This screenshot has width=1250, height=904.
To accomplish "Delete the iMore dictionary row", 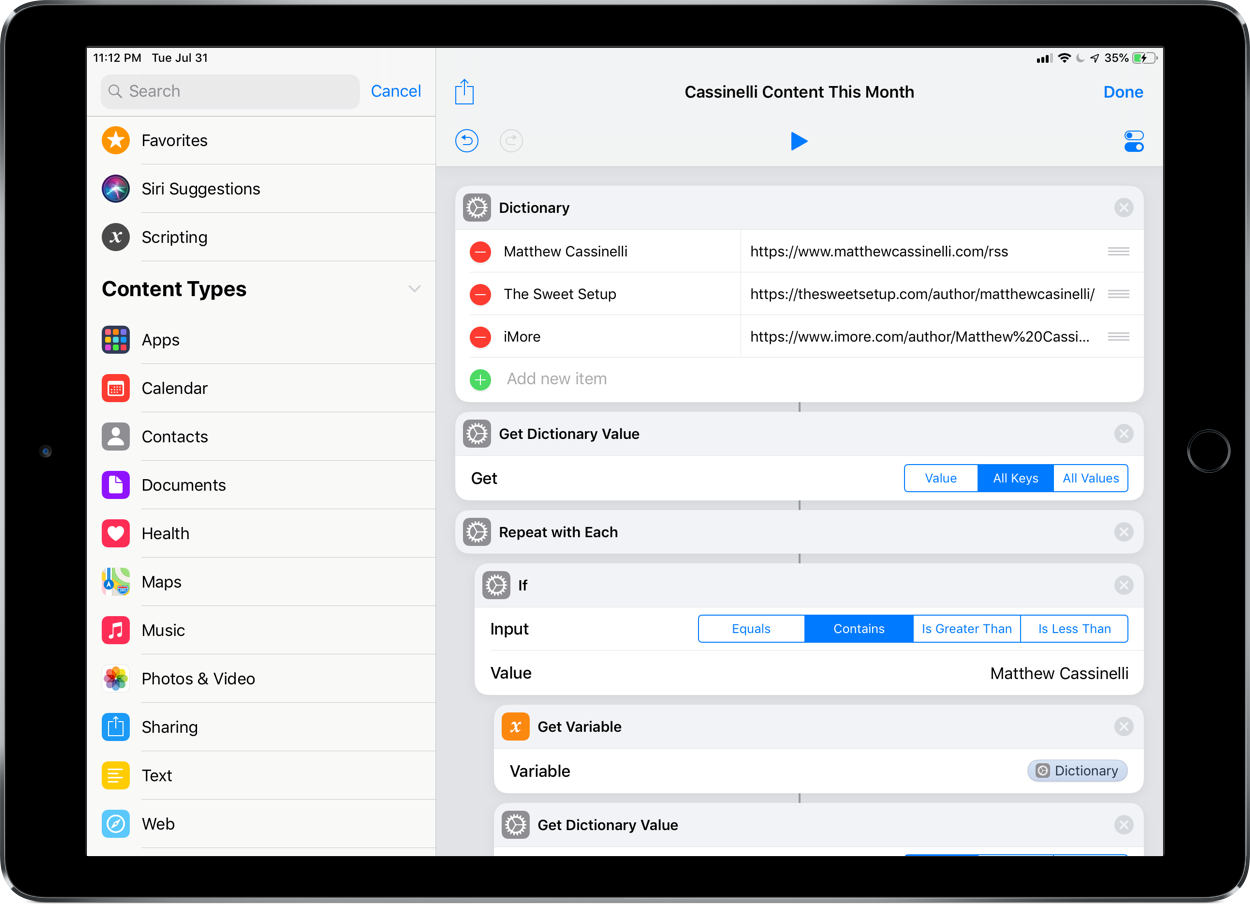I will pyautogui.click(x=480, y=337).
